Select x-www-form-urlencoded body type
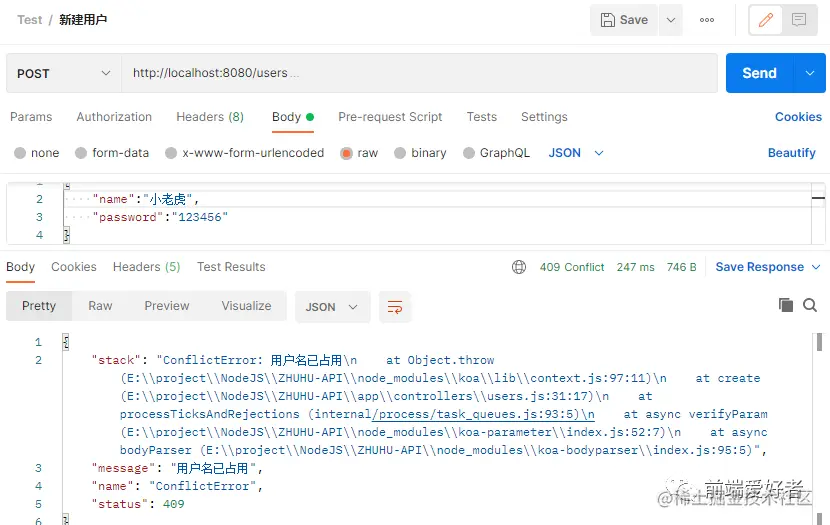The width and height of the screenshot is (830, 525). (245, 153)
